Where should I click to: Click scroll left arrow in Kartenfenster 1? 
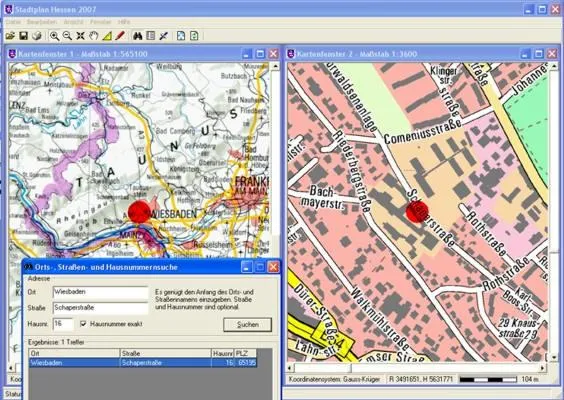12,368
